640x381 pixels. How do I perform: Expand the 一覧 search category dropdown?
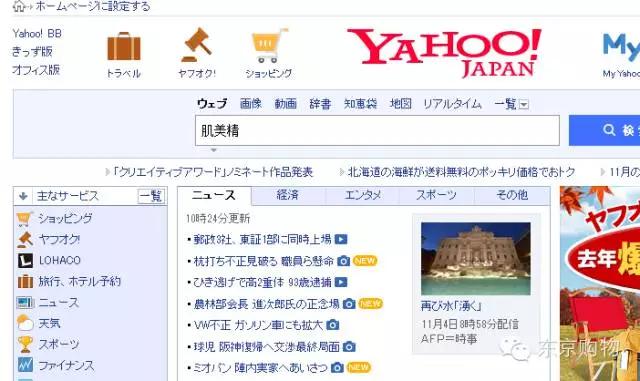coord(524,105)
